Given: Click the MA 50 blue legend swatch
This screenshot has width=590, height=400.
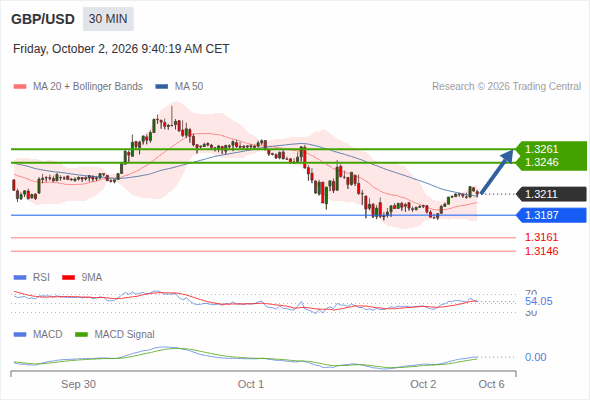Looking at the screenshot, I should [x=162, y=87].
